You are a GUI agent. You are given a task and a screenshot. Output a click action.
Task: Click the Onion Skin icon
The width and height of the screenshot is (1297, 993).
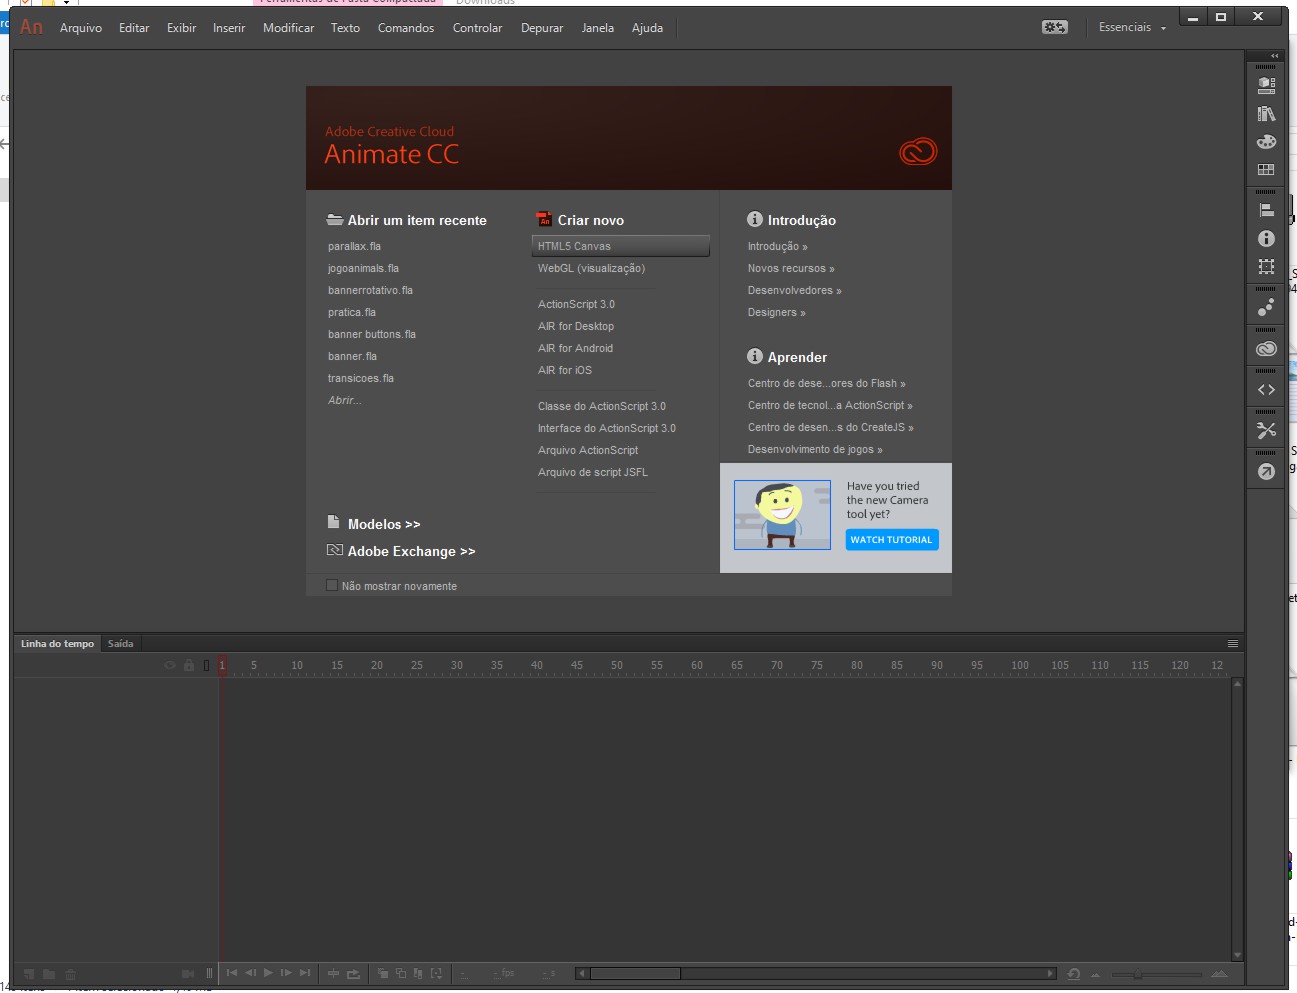(x=382, y=974)
